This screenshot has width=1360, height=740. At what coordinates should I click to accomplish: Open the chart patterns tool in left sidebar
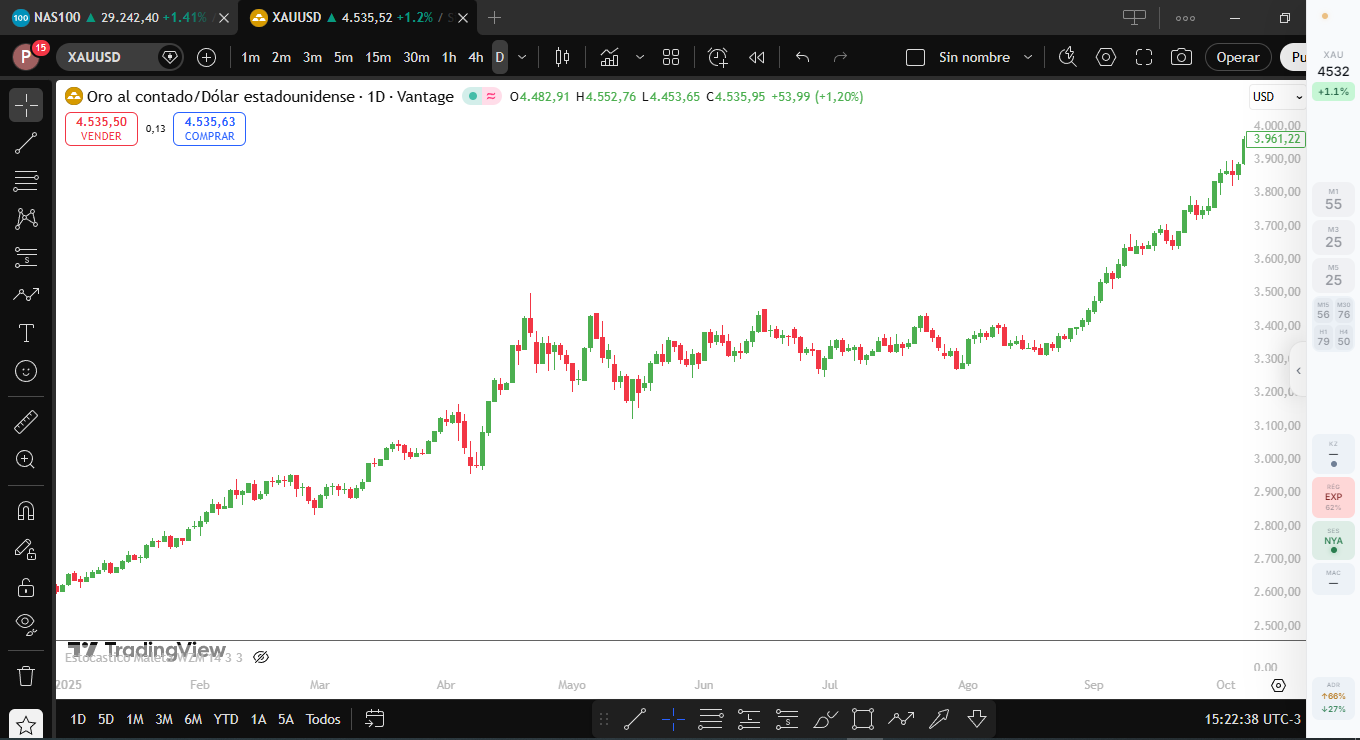pyautogui.click(x=26, y=219)
